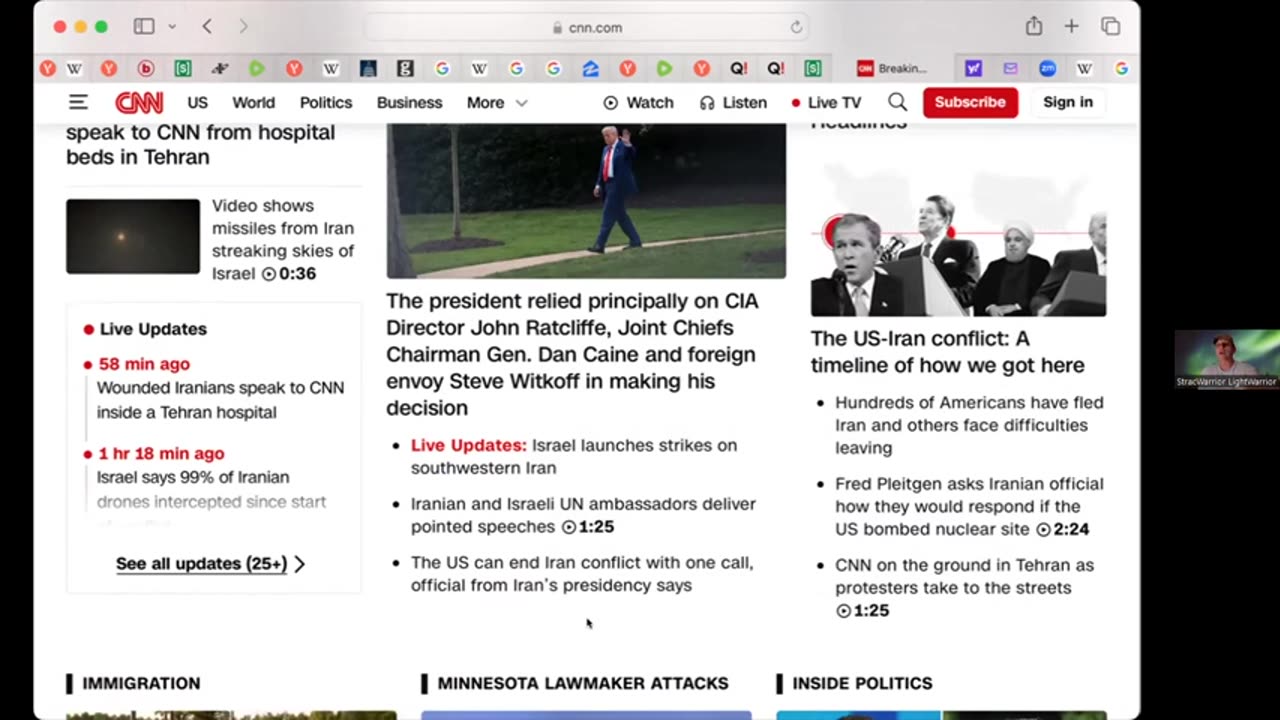The image size is (1280, 720).
Task: Click the cnn.com address bar
Action: point(587,27)
